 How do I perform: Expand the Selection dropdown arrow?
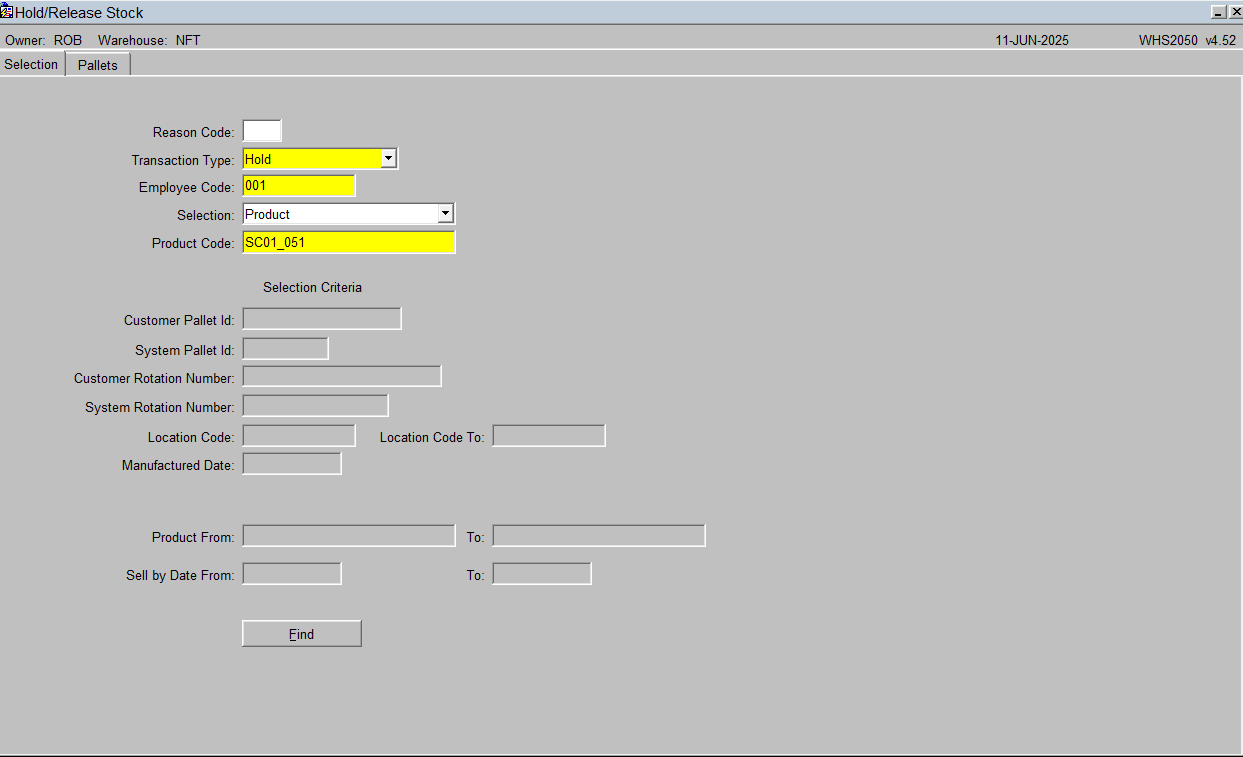click(445, 214)
